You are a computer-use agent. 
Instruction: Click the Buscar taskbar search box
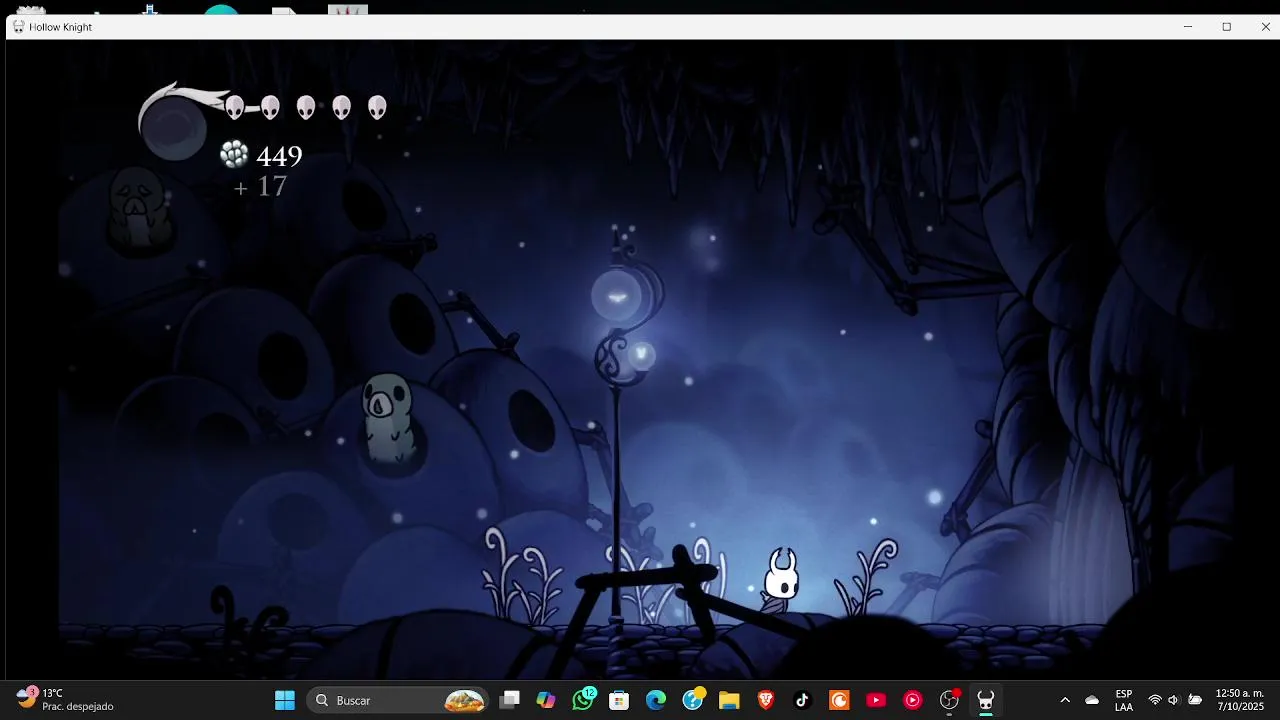tap(398, 700)
